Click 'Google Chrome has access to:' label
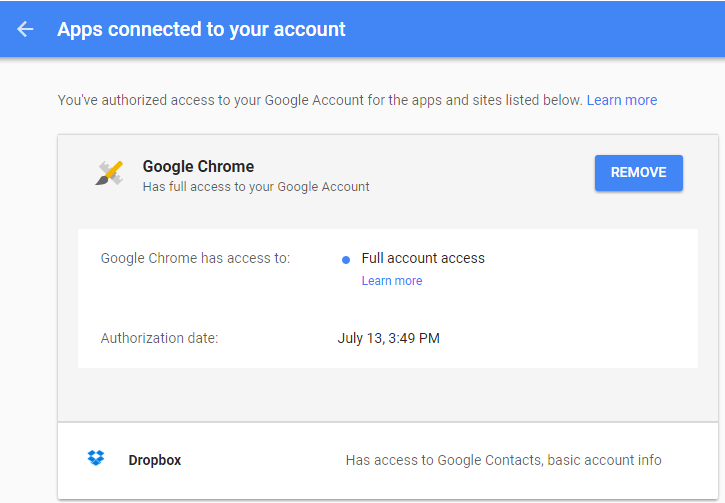 click(195, 258)
